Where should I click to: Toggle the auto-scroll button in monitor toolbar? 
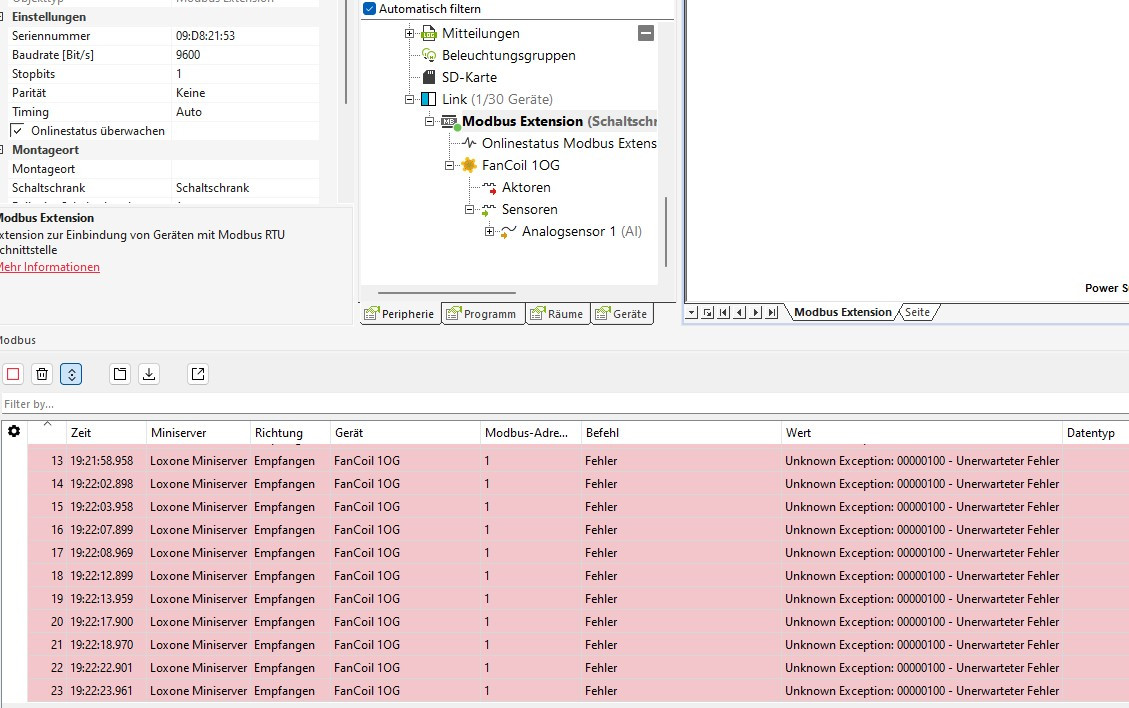(71, 374)
